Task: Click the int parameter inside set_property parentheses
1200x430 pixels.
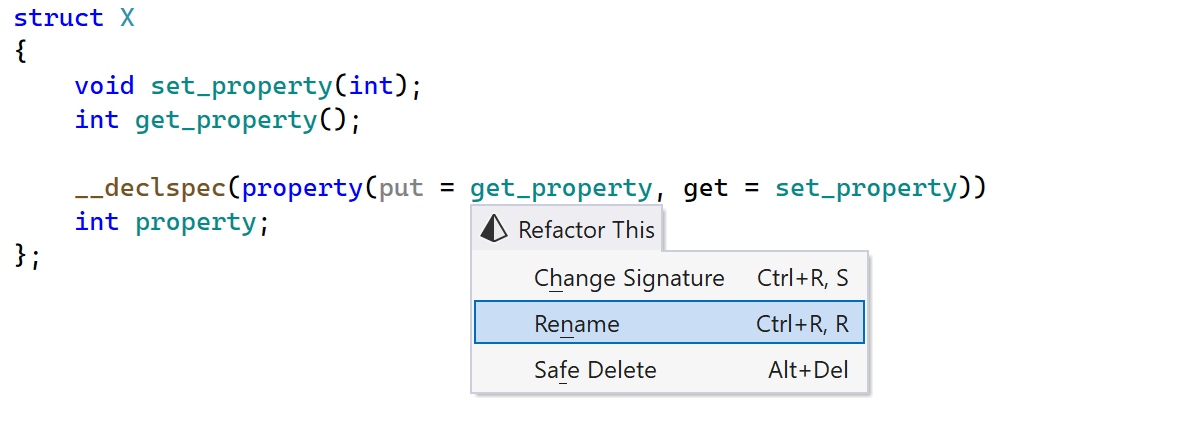Action: tap(371, 86)
